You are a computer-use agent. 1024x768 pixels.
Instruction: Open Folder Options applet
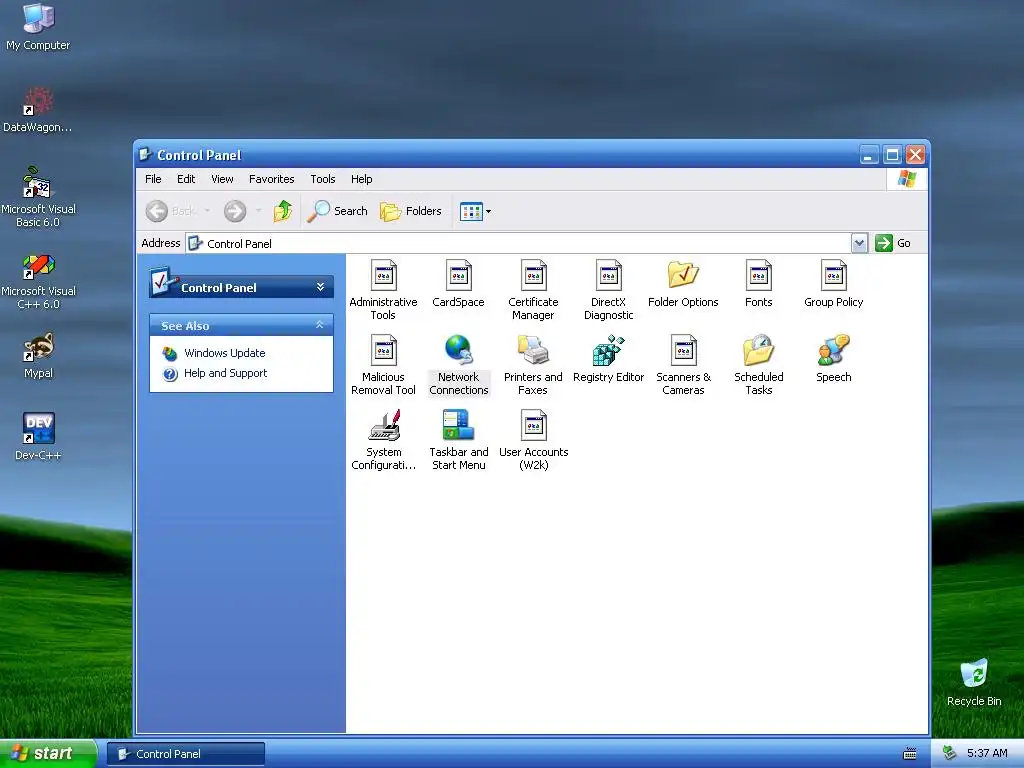683,283
